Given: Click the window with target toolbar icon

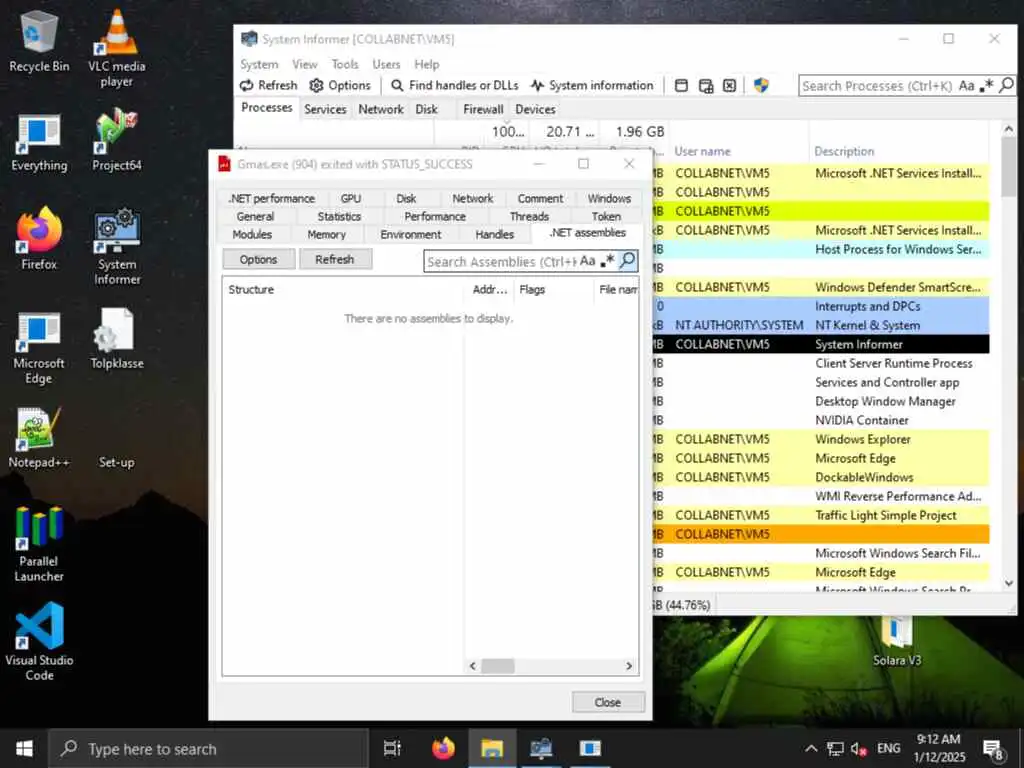Looking at the screenshot, I should pyautogui.click(x=705, y=86).
